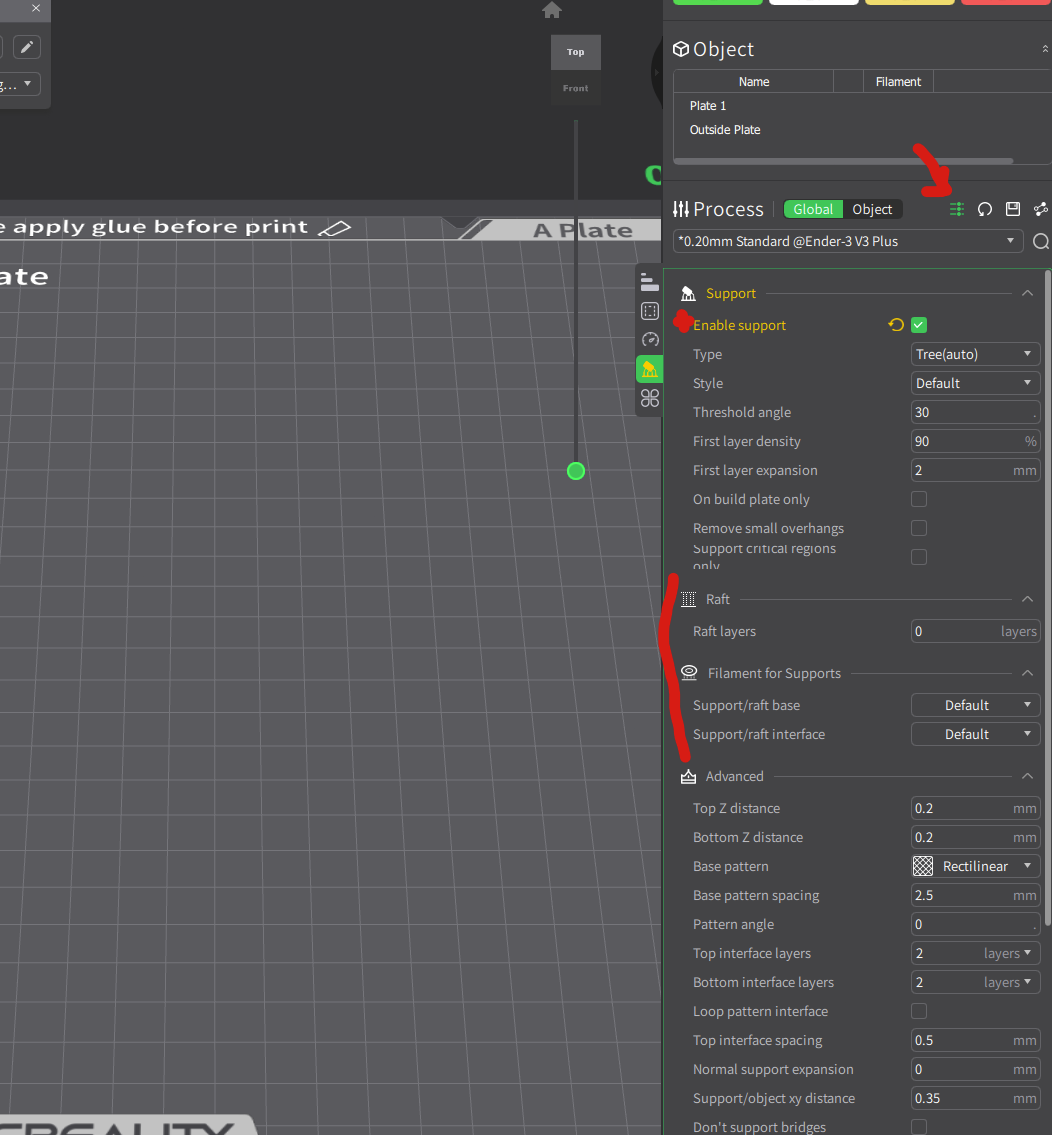Open the Others tab four-circles icon

(x=649, y=398)
